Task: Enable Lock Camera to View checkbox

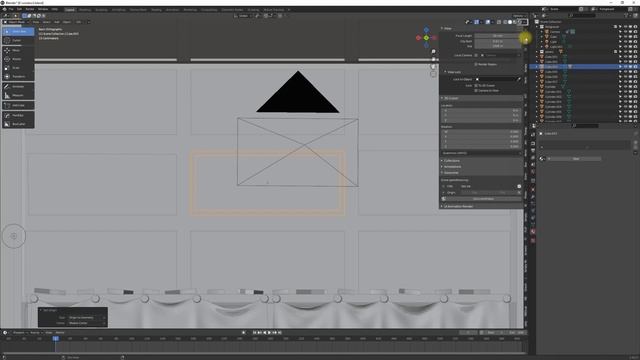Action: pyautogui.click(x=476, y=91)
